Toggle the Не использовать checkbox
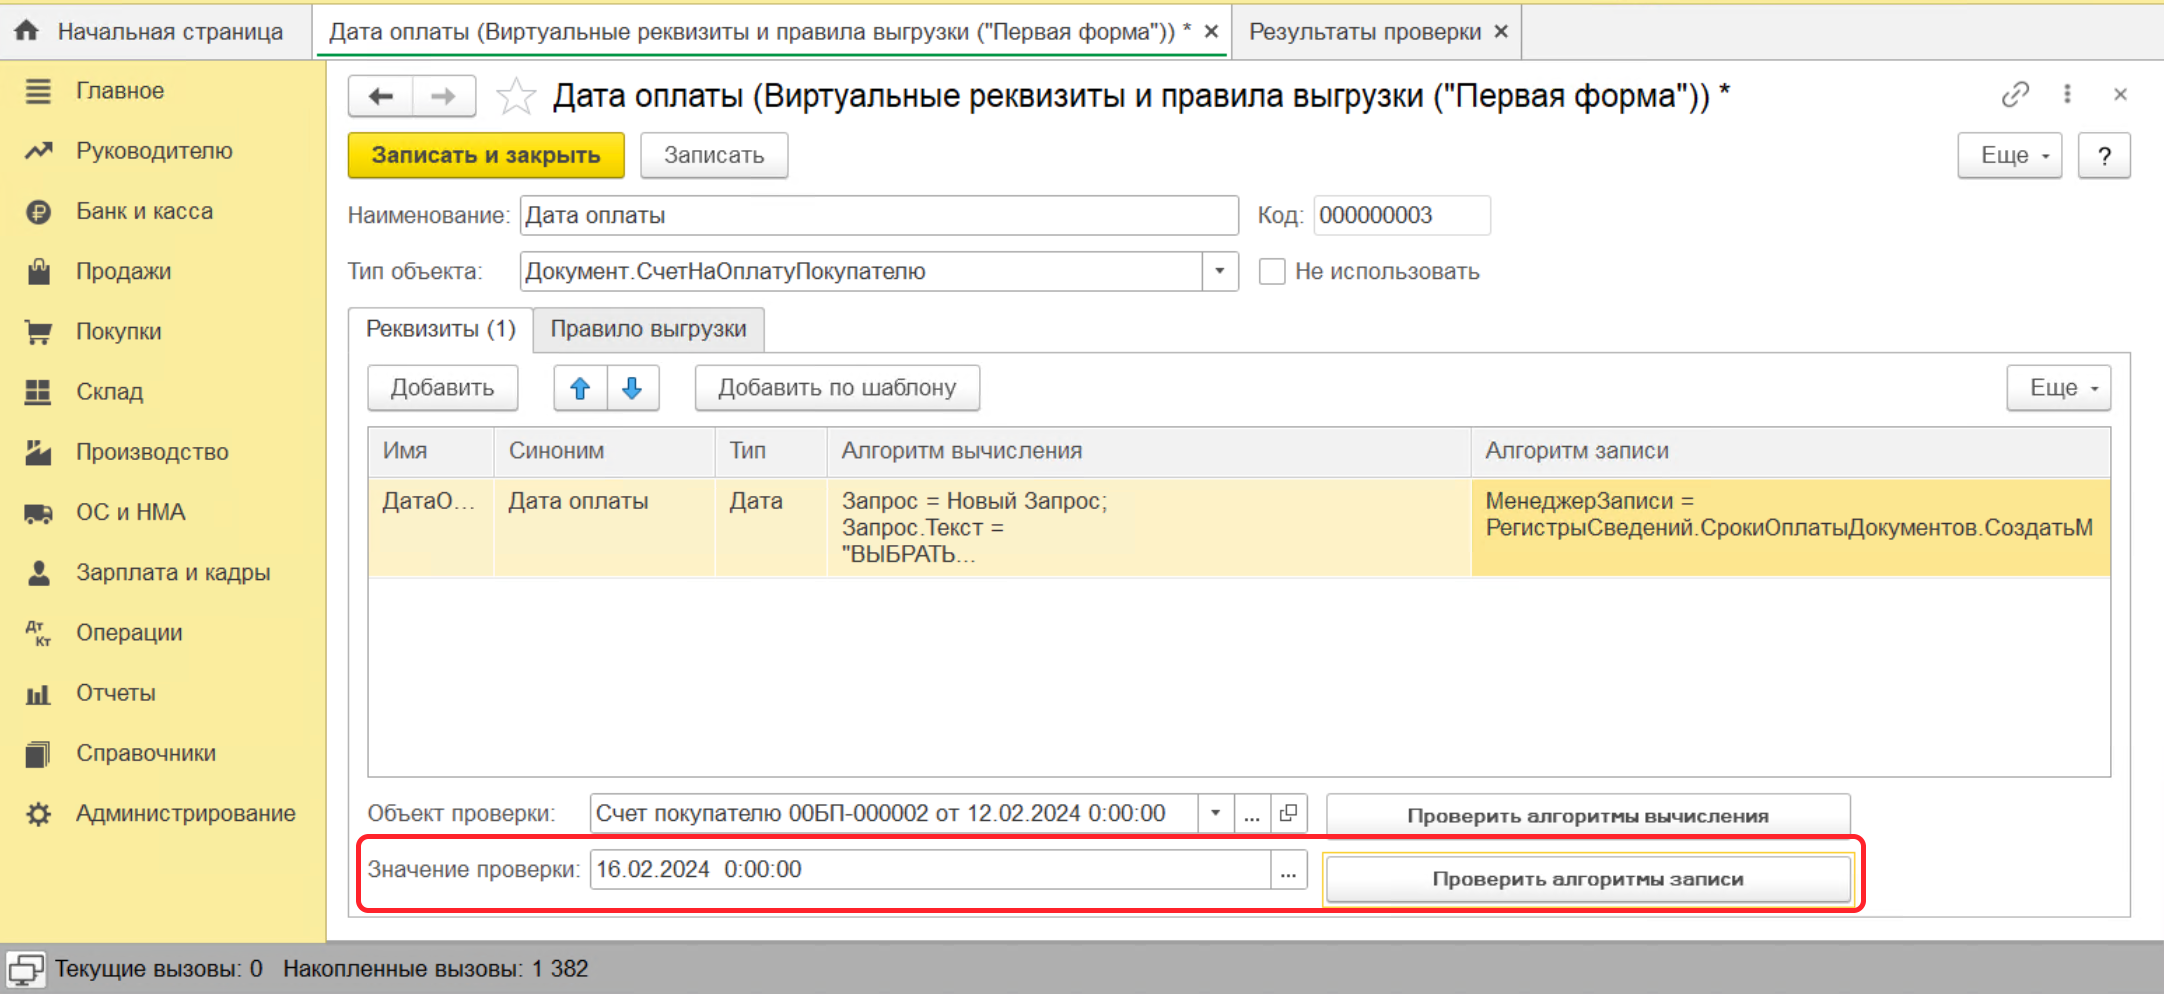Viewport: 2164px width, 994px height. (x=1272, y=271)
